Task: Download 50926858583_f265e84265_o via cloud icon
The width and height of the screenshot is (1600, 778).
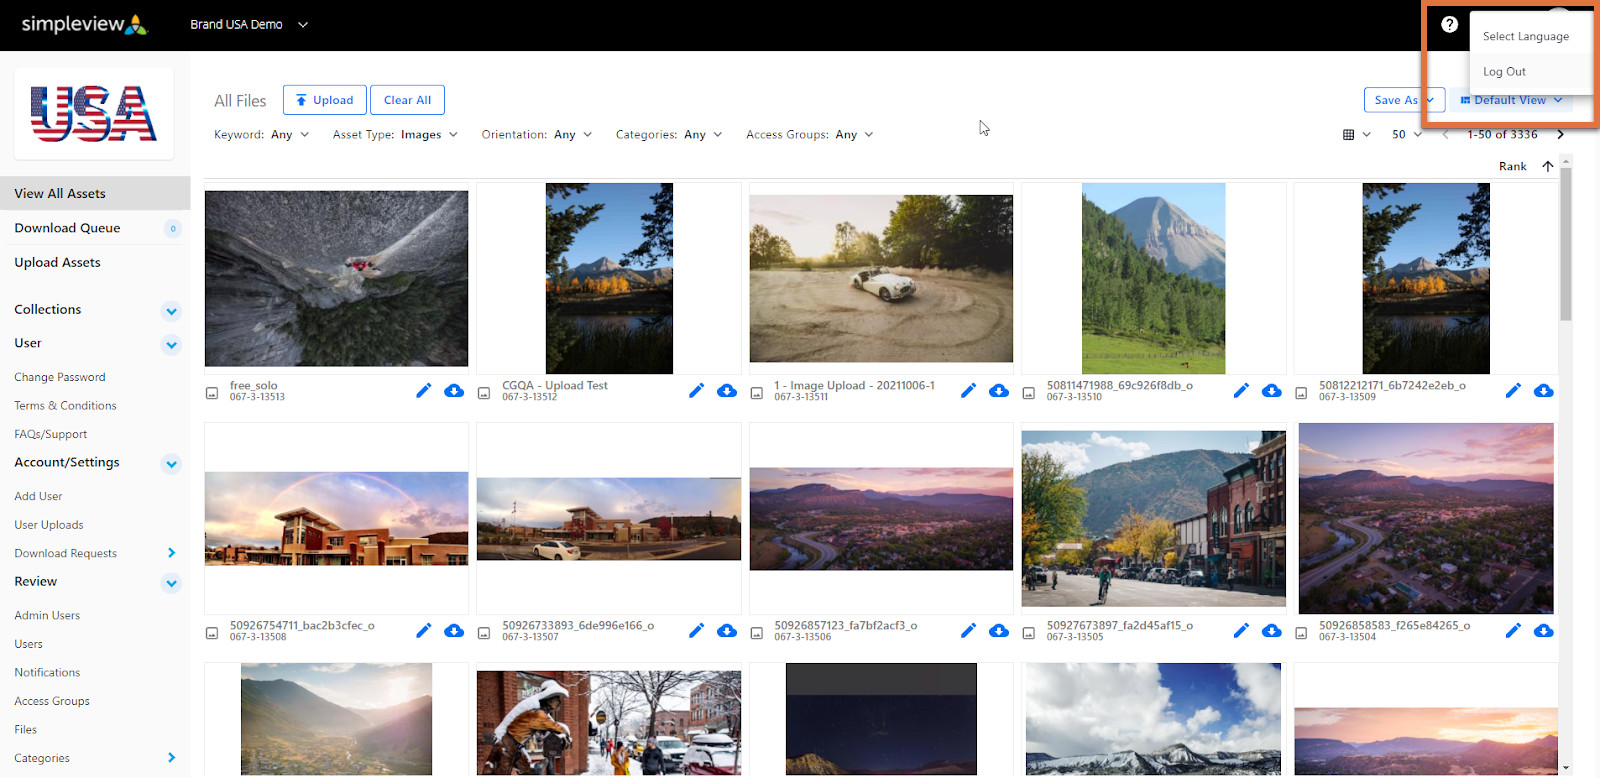Action: [1544, 631]
